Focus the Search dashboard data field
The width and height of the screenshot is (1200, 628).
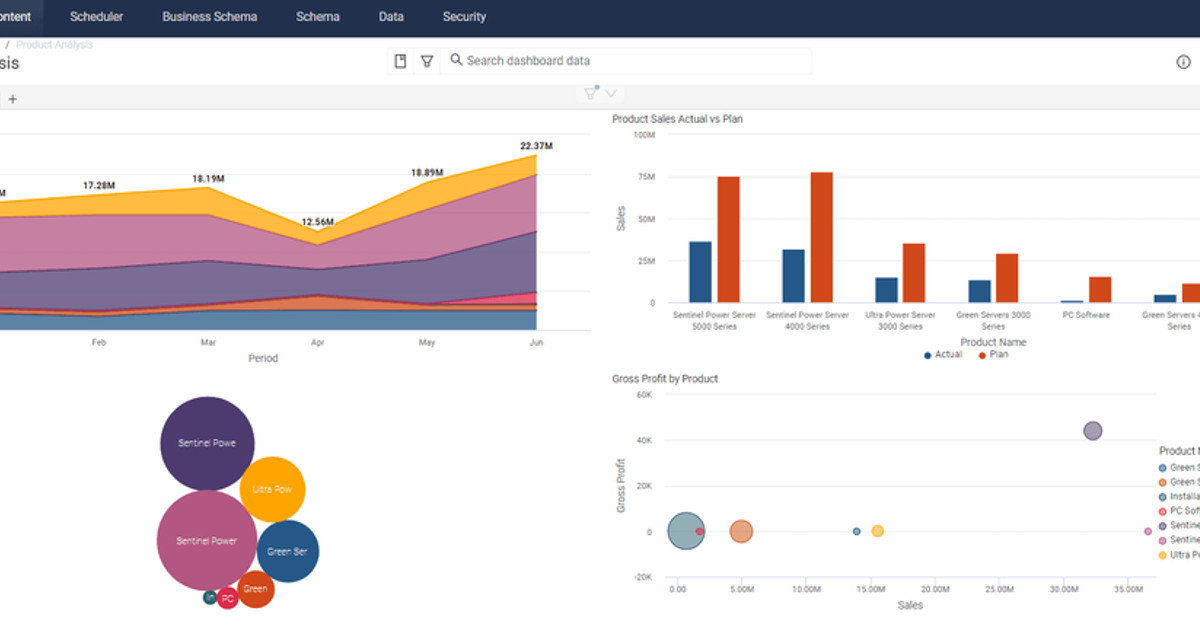pos(626,61)
